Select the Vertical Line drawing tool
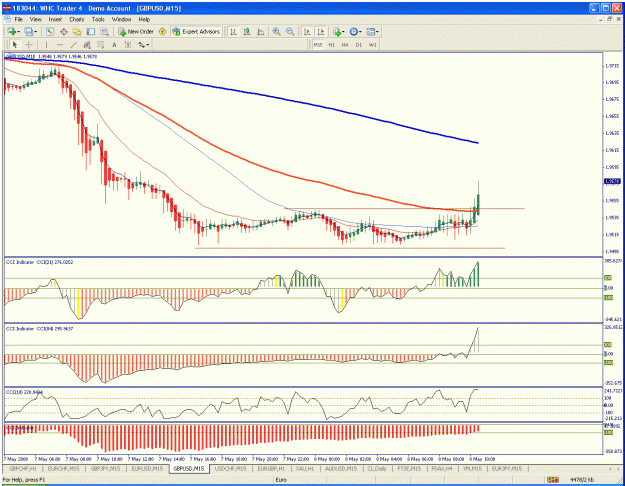This screenshot has height=486, width=625. pyautogui.click(x=46, y=45)
